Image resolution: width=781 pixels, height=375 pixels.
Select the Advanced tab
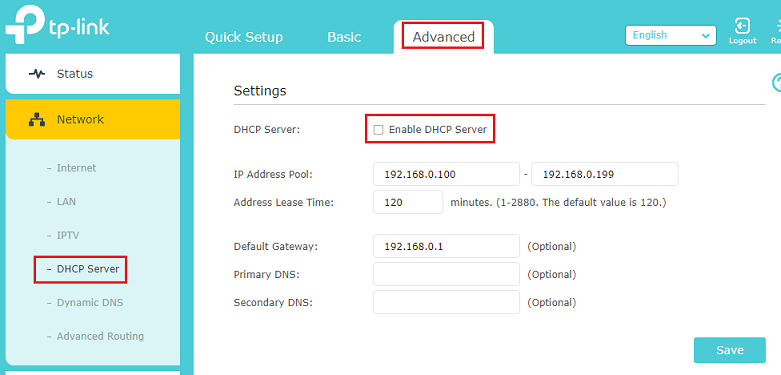coord(443,37)
